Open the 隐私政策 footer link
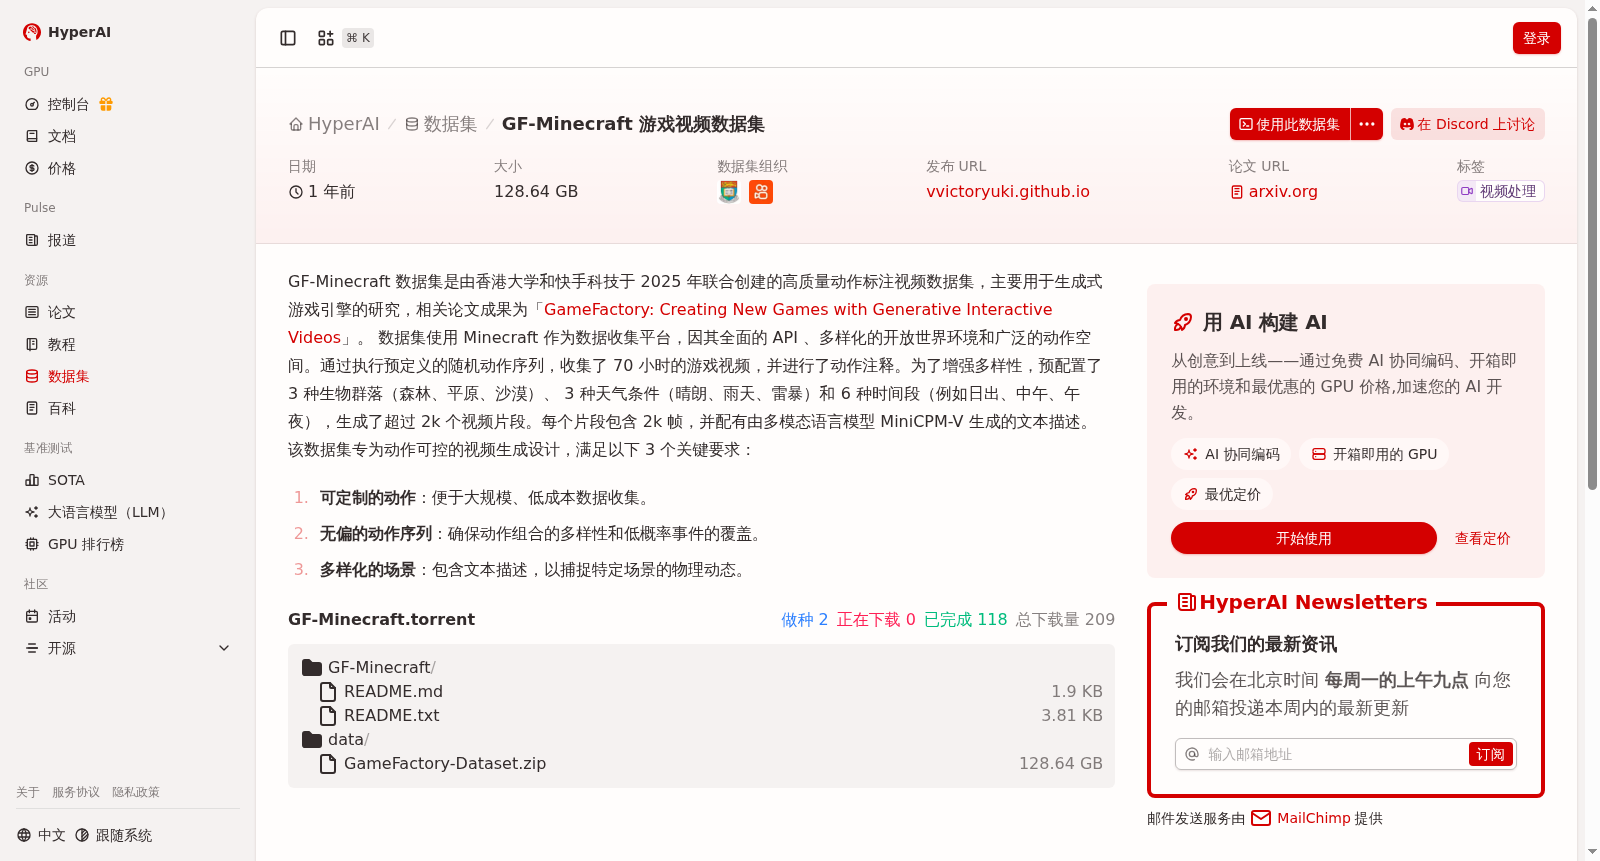Image resolution: width=1600 pixels, height=861 pixels. [136, 792]
